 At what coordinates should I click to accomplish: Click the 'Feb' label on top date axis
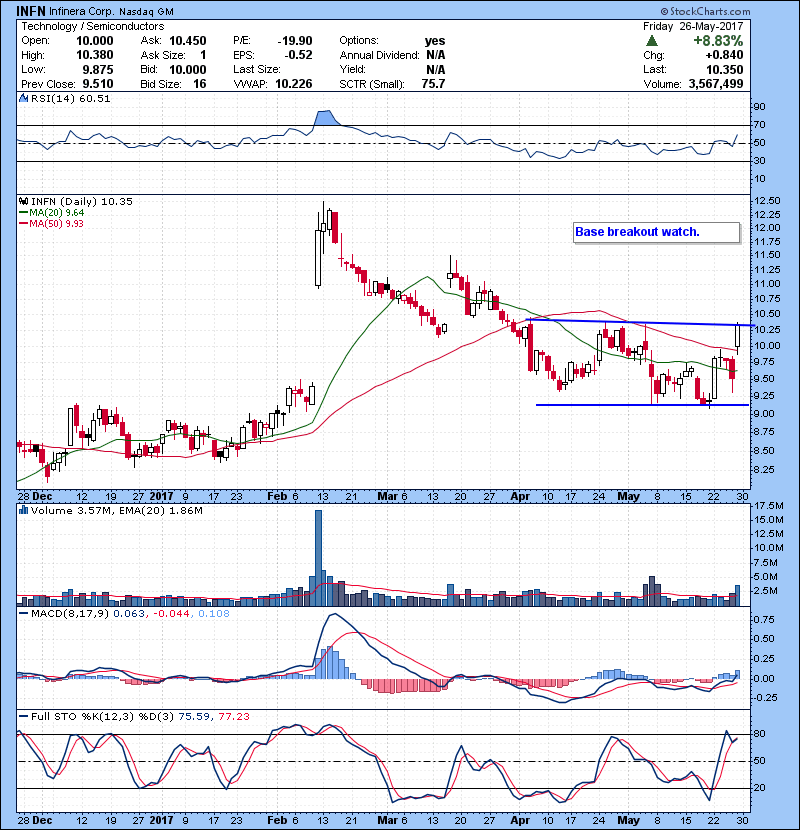pyautogui.click(x=277, y=497)
